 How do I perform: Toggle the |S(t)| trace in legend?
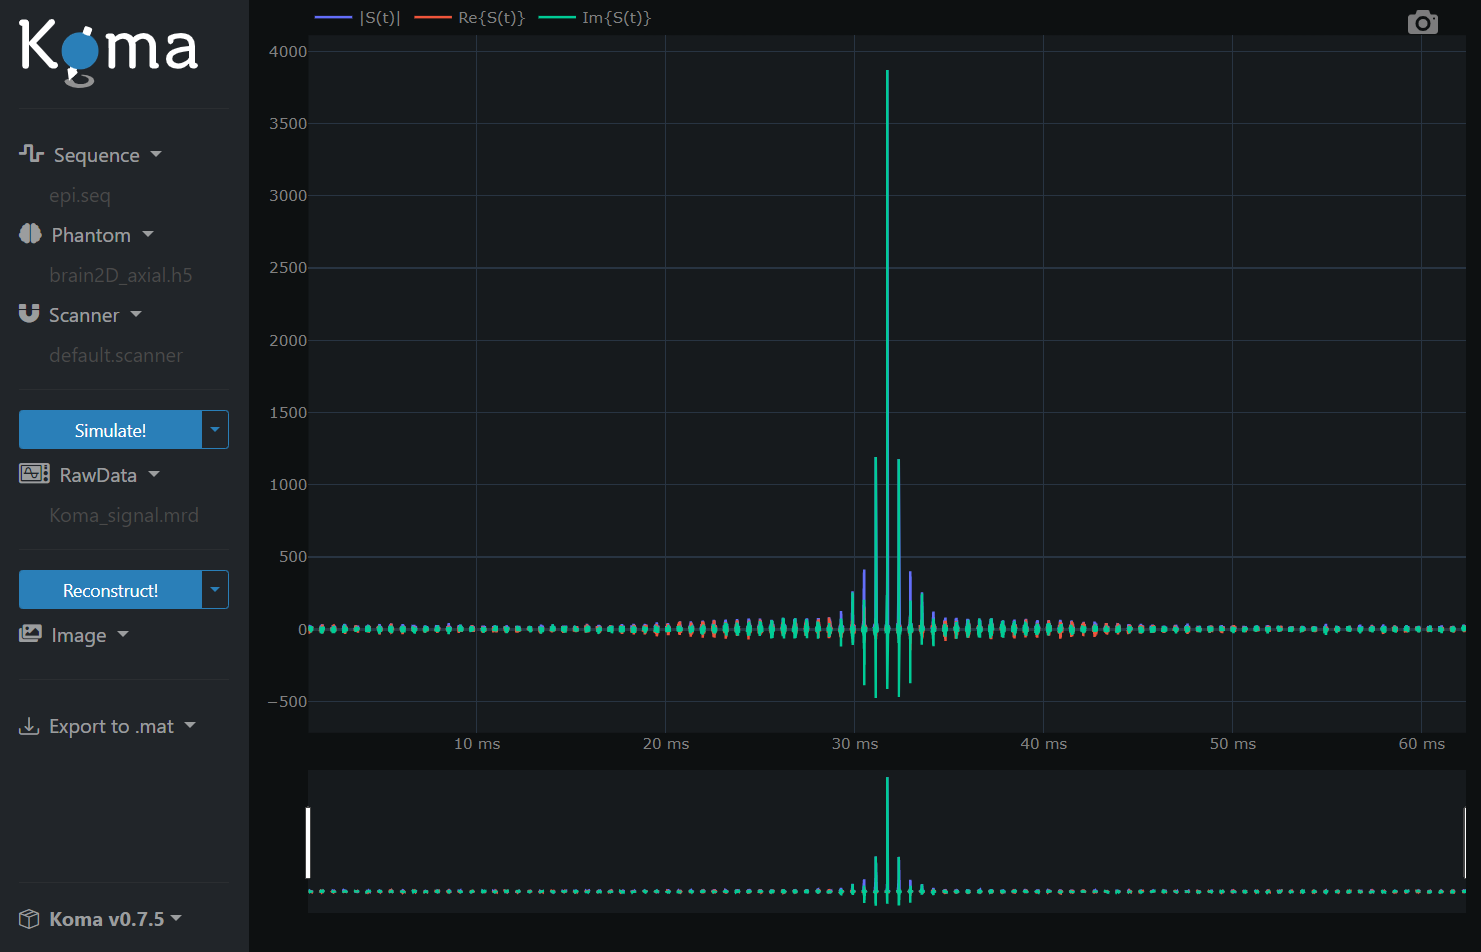point(379,18)
